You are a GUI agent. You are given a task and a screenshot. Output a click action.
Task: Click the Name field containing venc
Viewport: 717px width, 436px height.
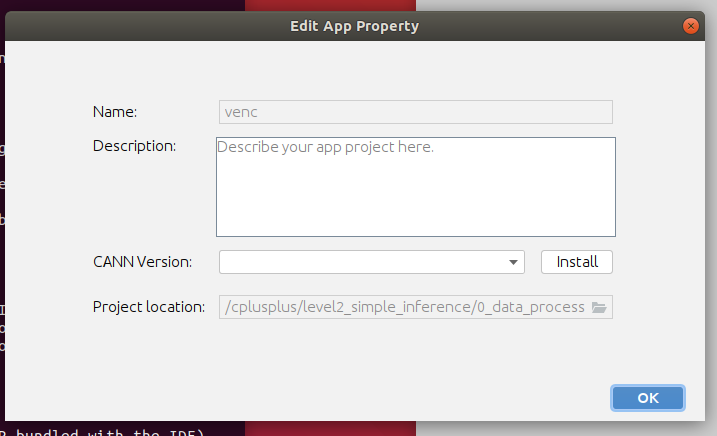pyautogui.click(x=415, y=112)
